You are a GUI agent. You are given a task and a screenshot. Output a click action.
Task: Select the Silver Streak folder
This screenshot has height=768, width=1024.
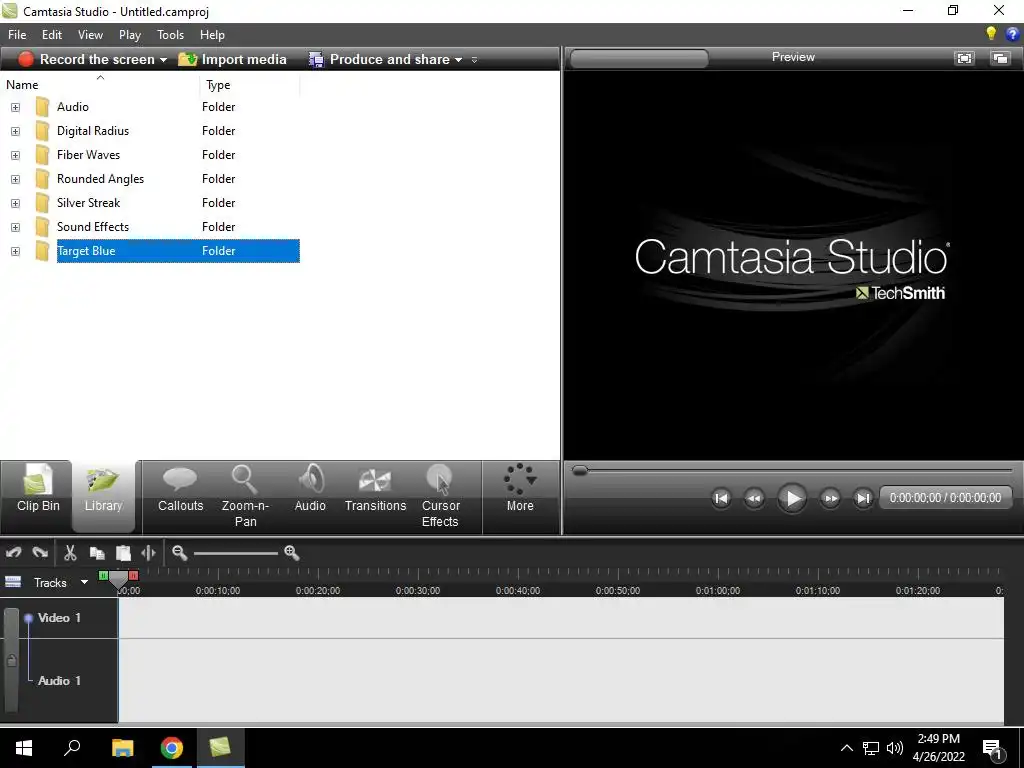(x=88, y=202)
